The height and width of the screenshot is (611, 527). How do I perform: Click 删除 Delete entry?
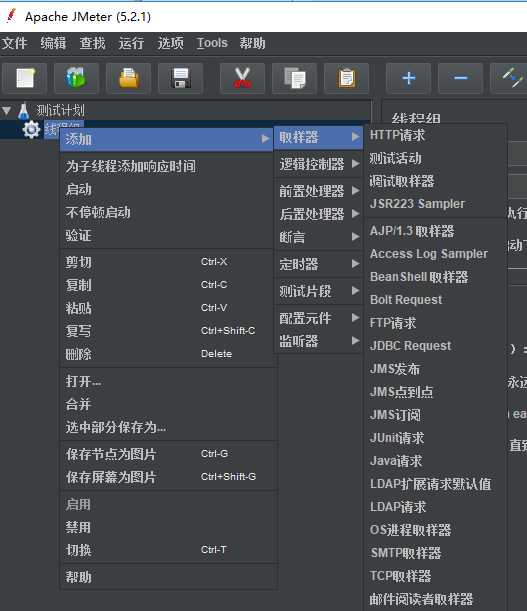coord(167,354)
